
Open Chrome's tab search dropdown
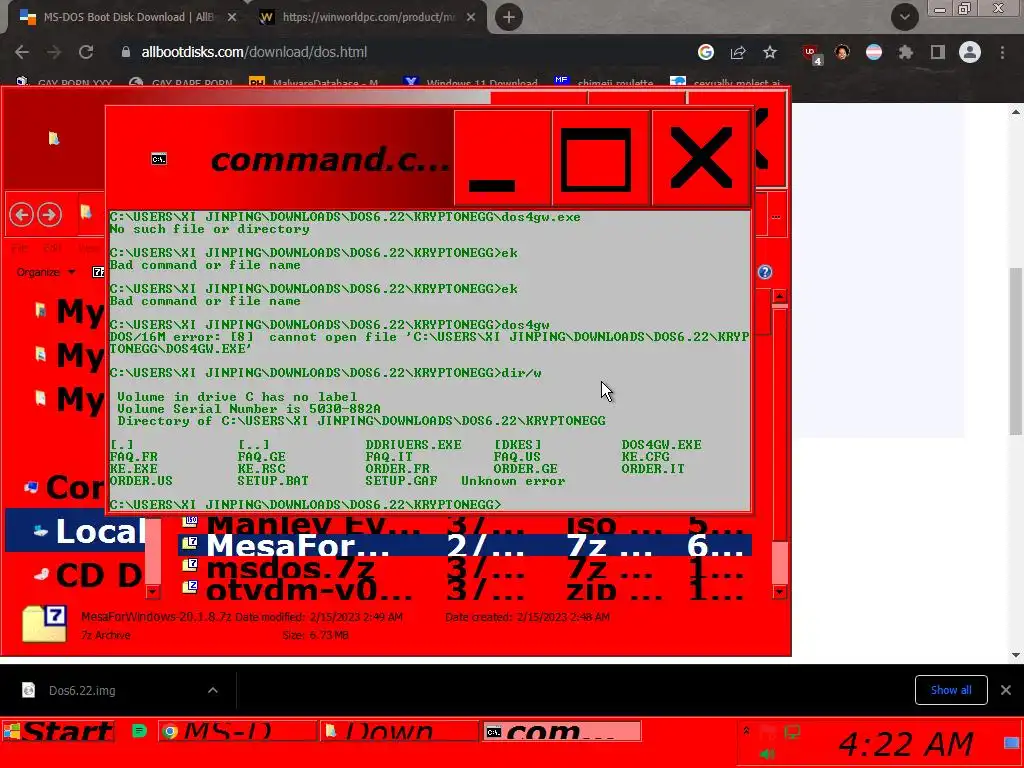[904, 17]
